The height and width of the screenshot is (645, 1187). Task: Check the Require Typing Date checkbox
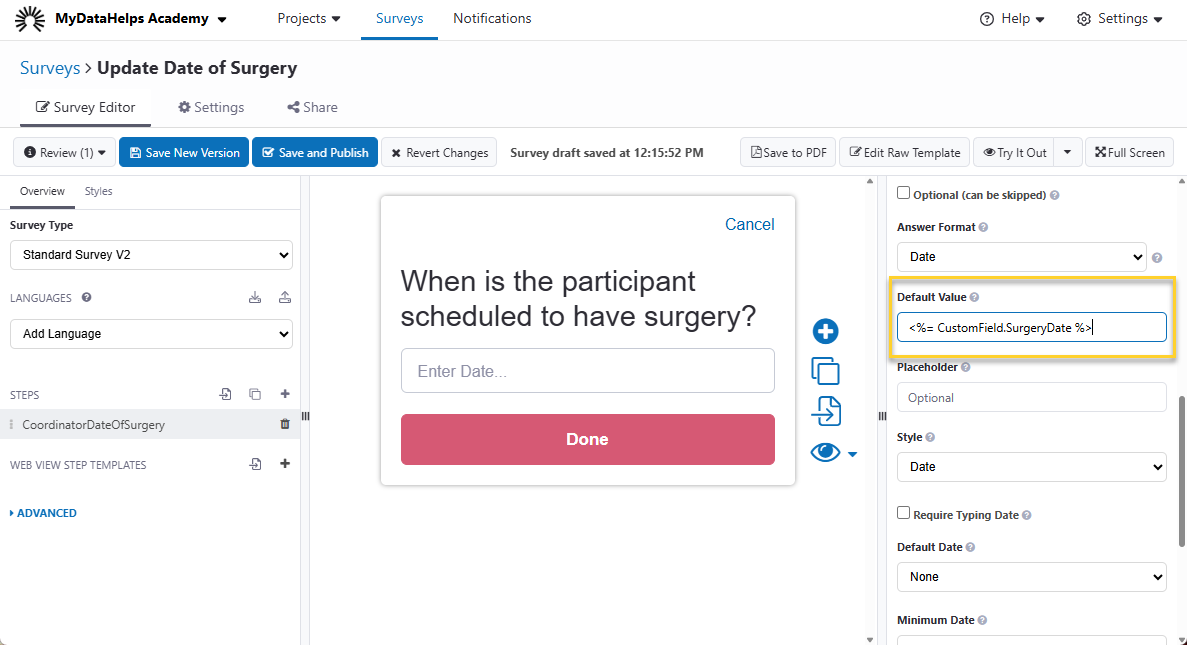tap(904, 513)
